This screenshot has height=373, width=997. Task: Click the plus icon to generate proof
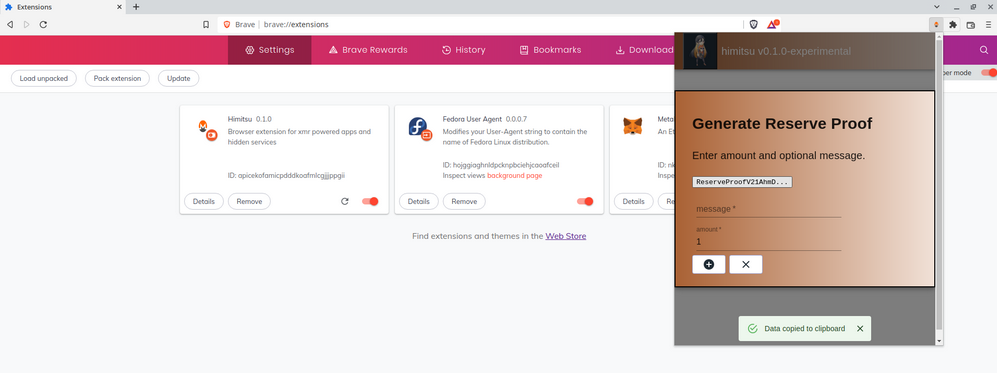coord(708,264)
